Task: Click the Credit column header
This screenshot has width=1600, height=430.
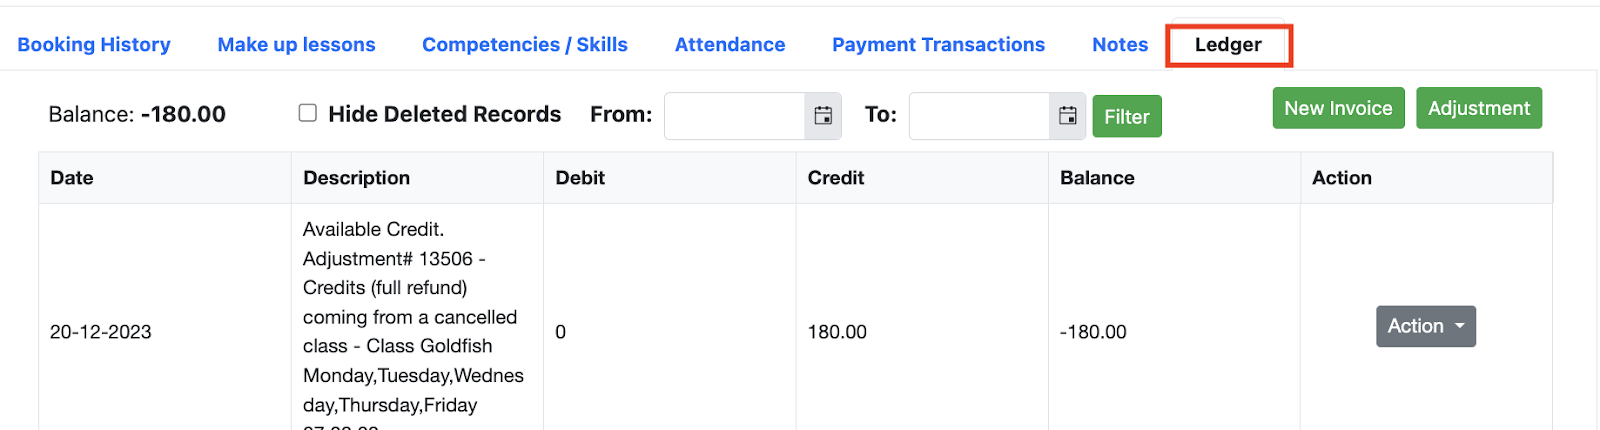Action: coord(836,178)
